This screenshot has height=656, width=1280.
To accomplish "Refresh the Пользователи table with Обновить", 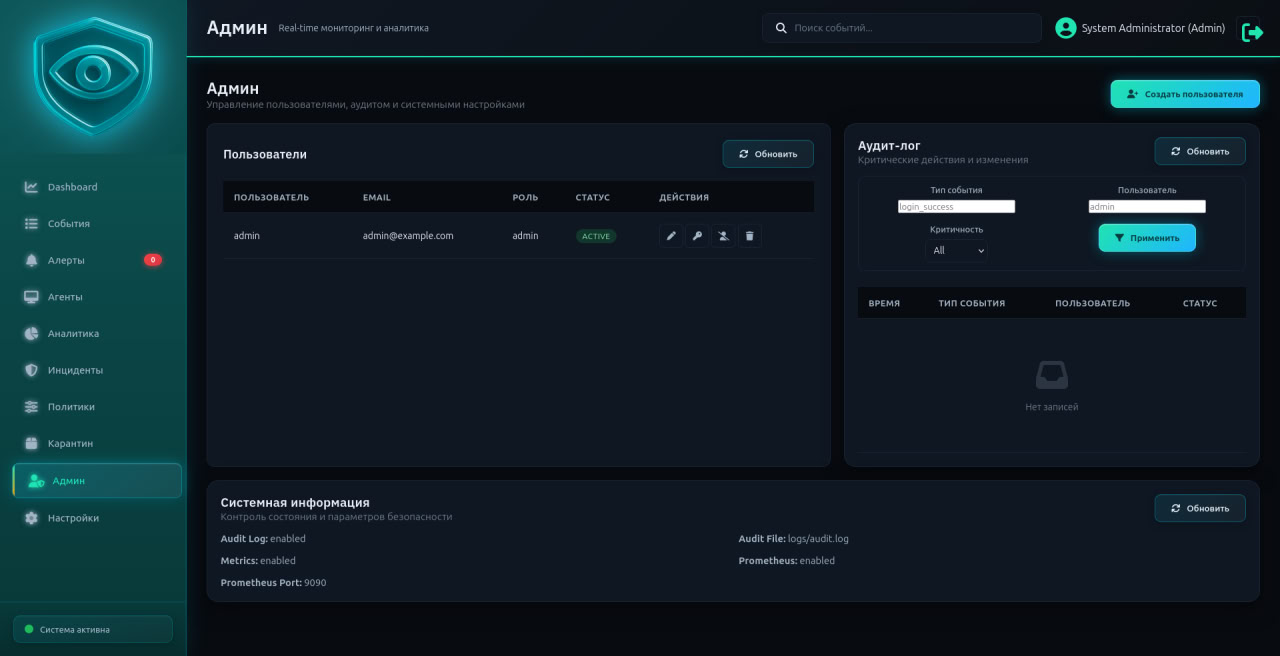I will pyautogui.click(x=768, y=154).
